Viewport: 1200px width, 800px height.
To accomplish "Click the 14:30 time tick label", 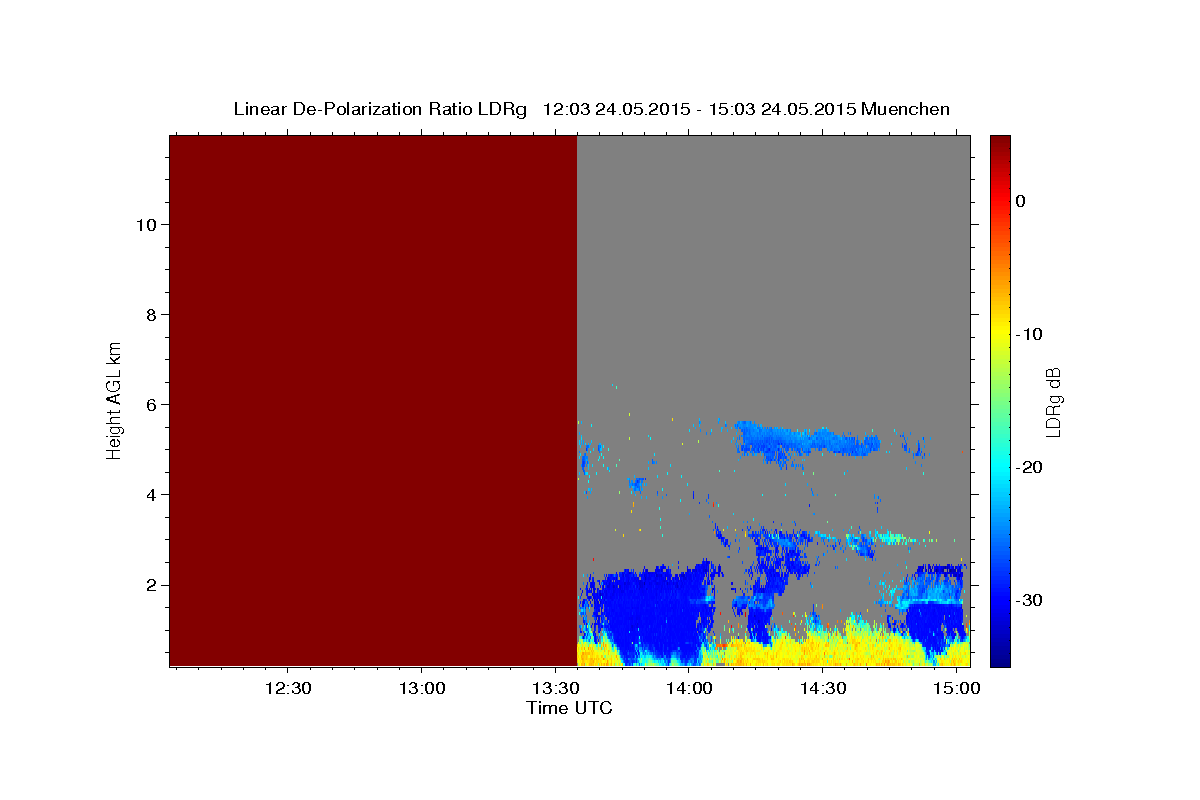I will pos(823,689).
